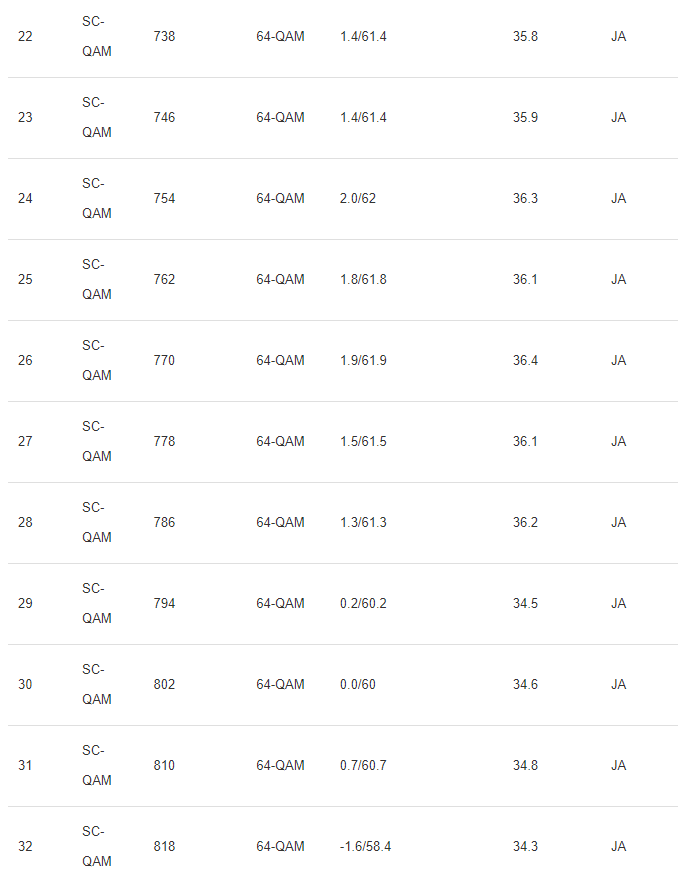Click power level -1.6/58.4 cell
Viewport: 692px width, 880px height.
pos(365,847)
